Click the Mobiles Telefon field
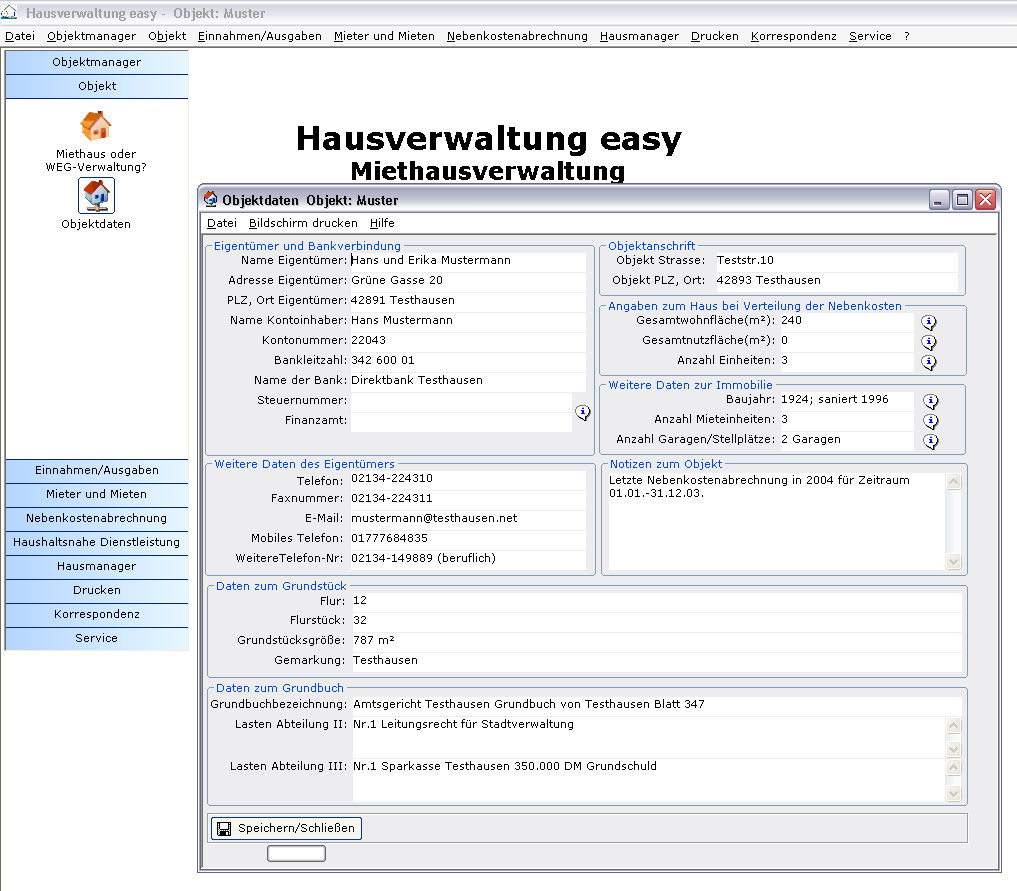 coord(468,539)
